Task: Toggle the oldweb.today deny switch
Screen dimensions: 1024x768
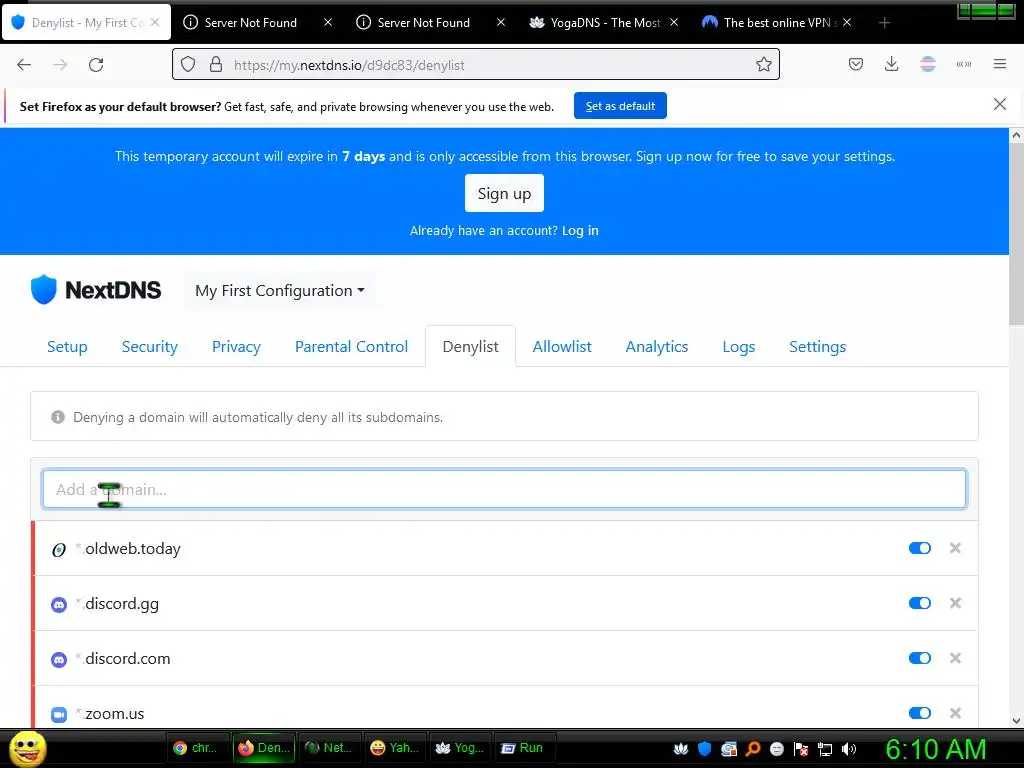Action: (920, 548)
